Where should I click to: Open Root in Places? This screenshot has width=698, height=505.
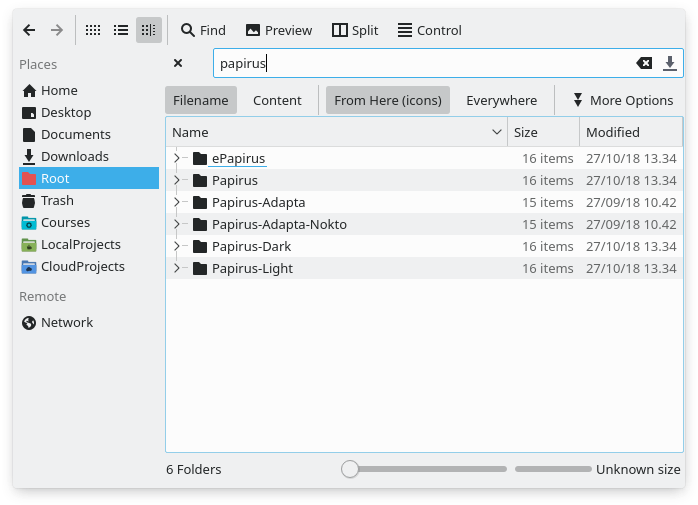(x=89, y=178)
